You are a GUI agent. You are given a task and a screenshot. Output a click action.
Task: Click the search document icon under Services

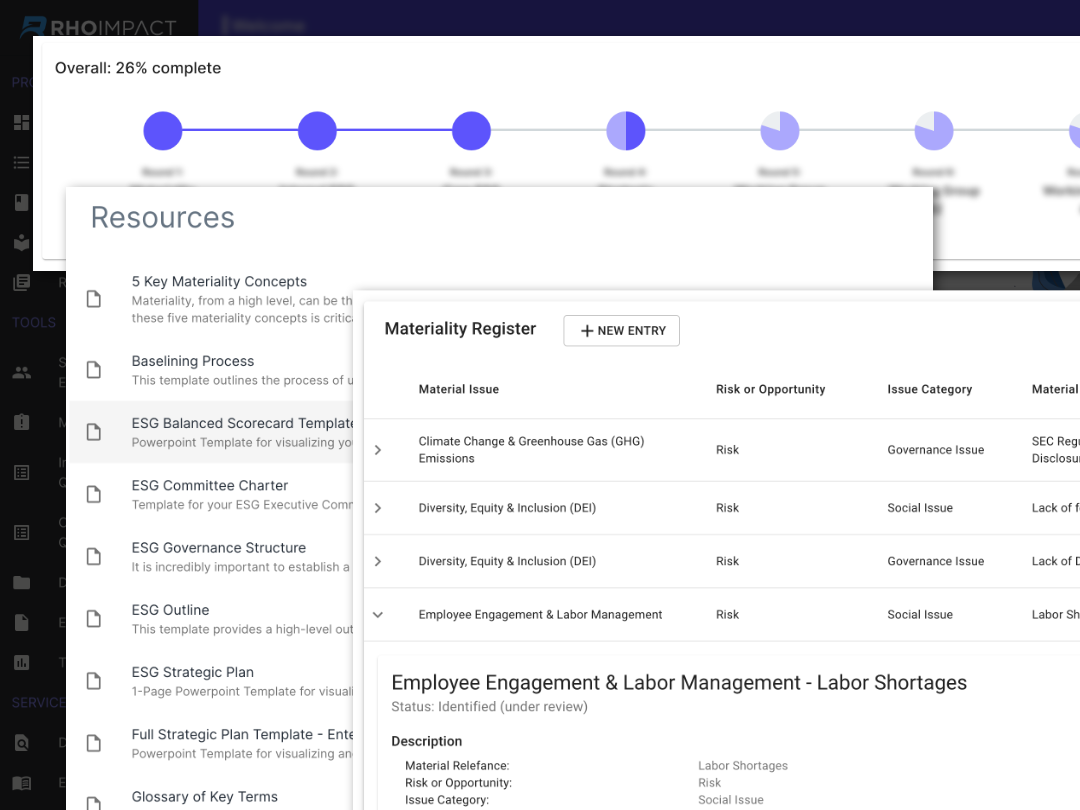[x=21, y=743]
